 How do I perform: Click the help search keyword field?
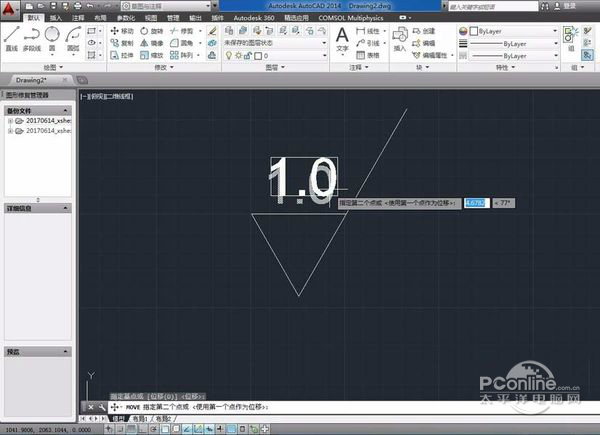pyautogui.click(x=493, y=6)
